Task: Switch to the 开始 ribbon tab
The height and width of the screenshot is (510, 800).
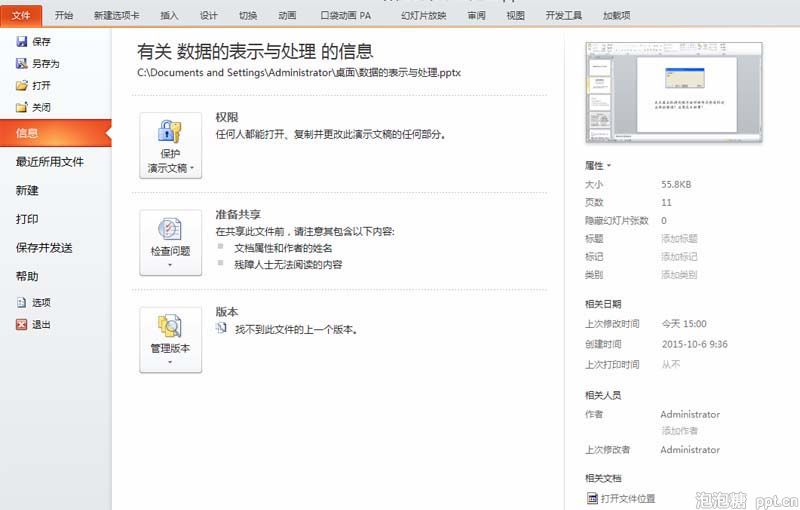Action: point(64,15)
